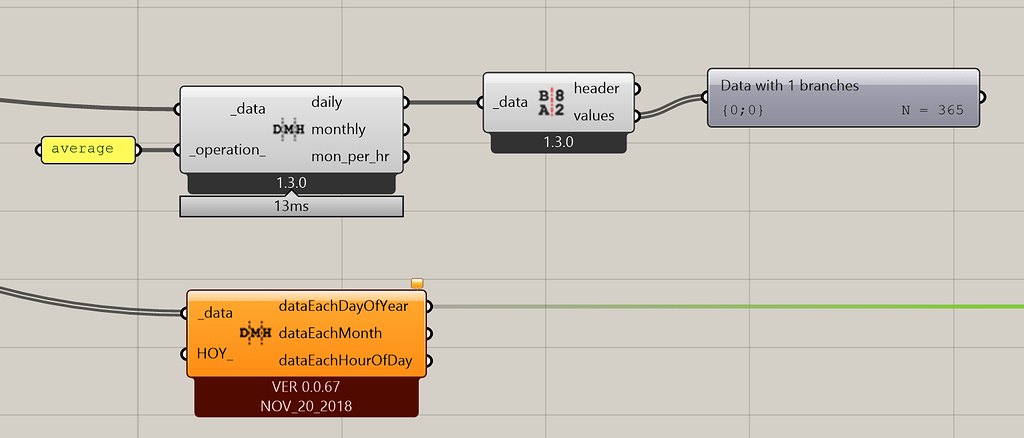Image resolution: width=1024 pixels, height=438 pixels.
Task: Select the yellow 'average' panel
Action: 88,149
